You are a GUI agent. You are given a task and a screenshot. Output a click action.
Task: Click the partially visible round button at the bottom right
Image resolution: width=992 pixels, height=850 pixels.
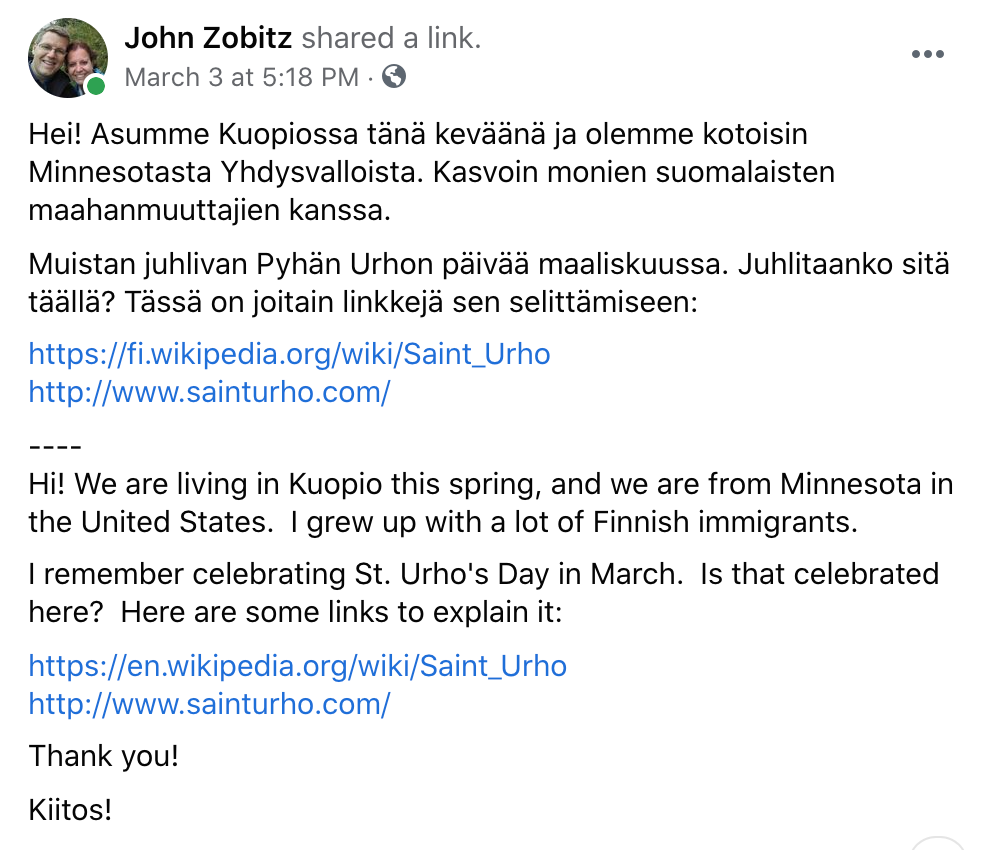[x=938, y=844]
